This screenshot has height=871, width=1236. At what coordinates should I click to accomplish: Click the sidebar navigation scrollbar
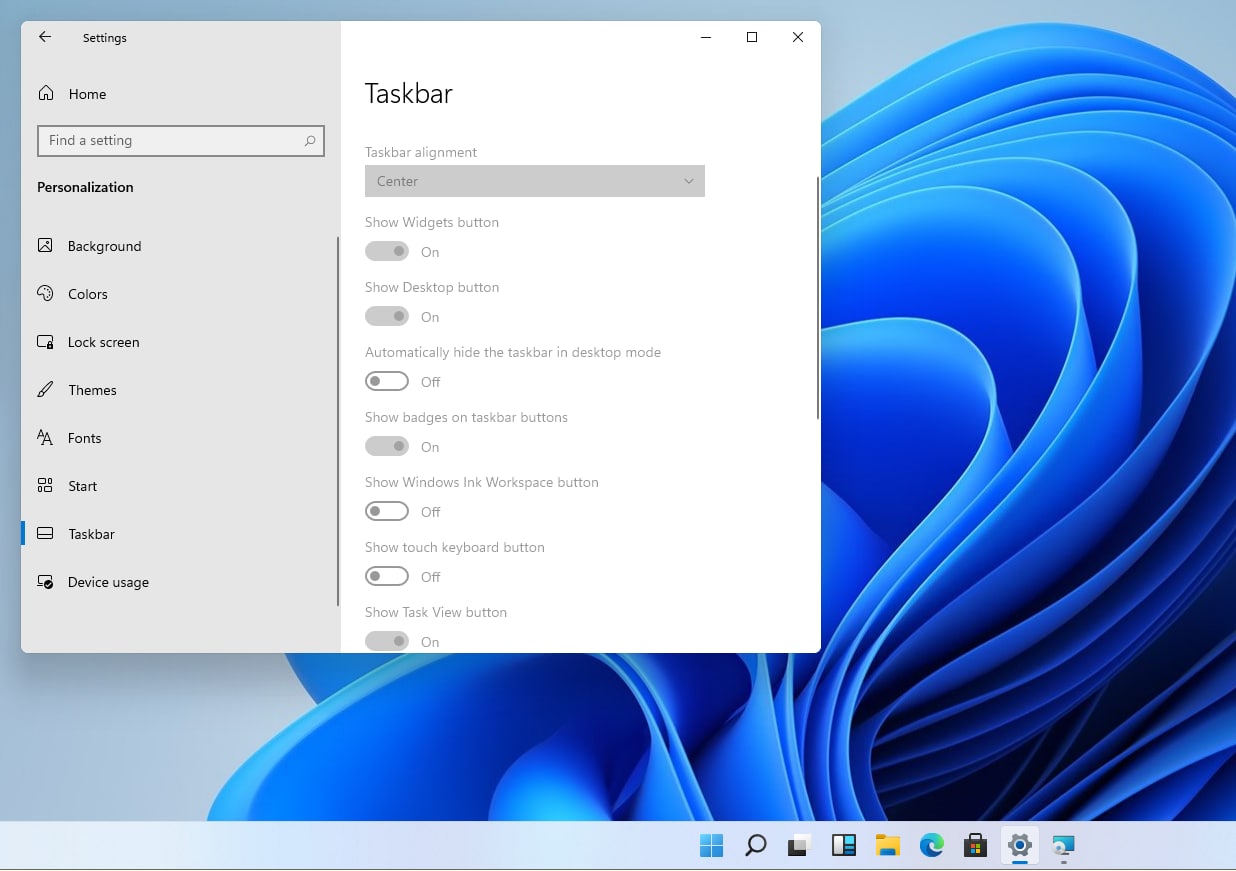[338, 421]
